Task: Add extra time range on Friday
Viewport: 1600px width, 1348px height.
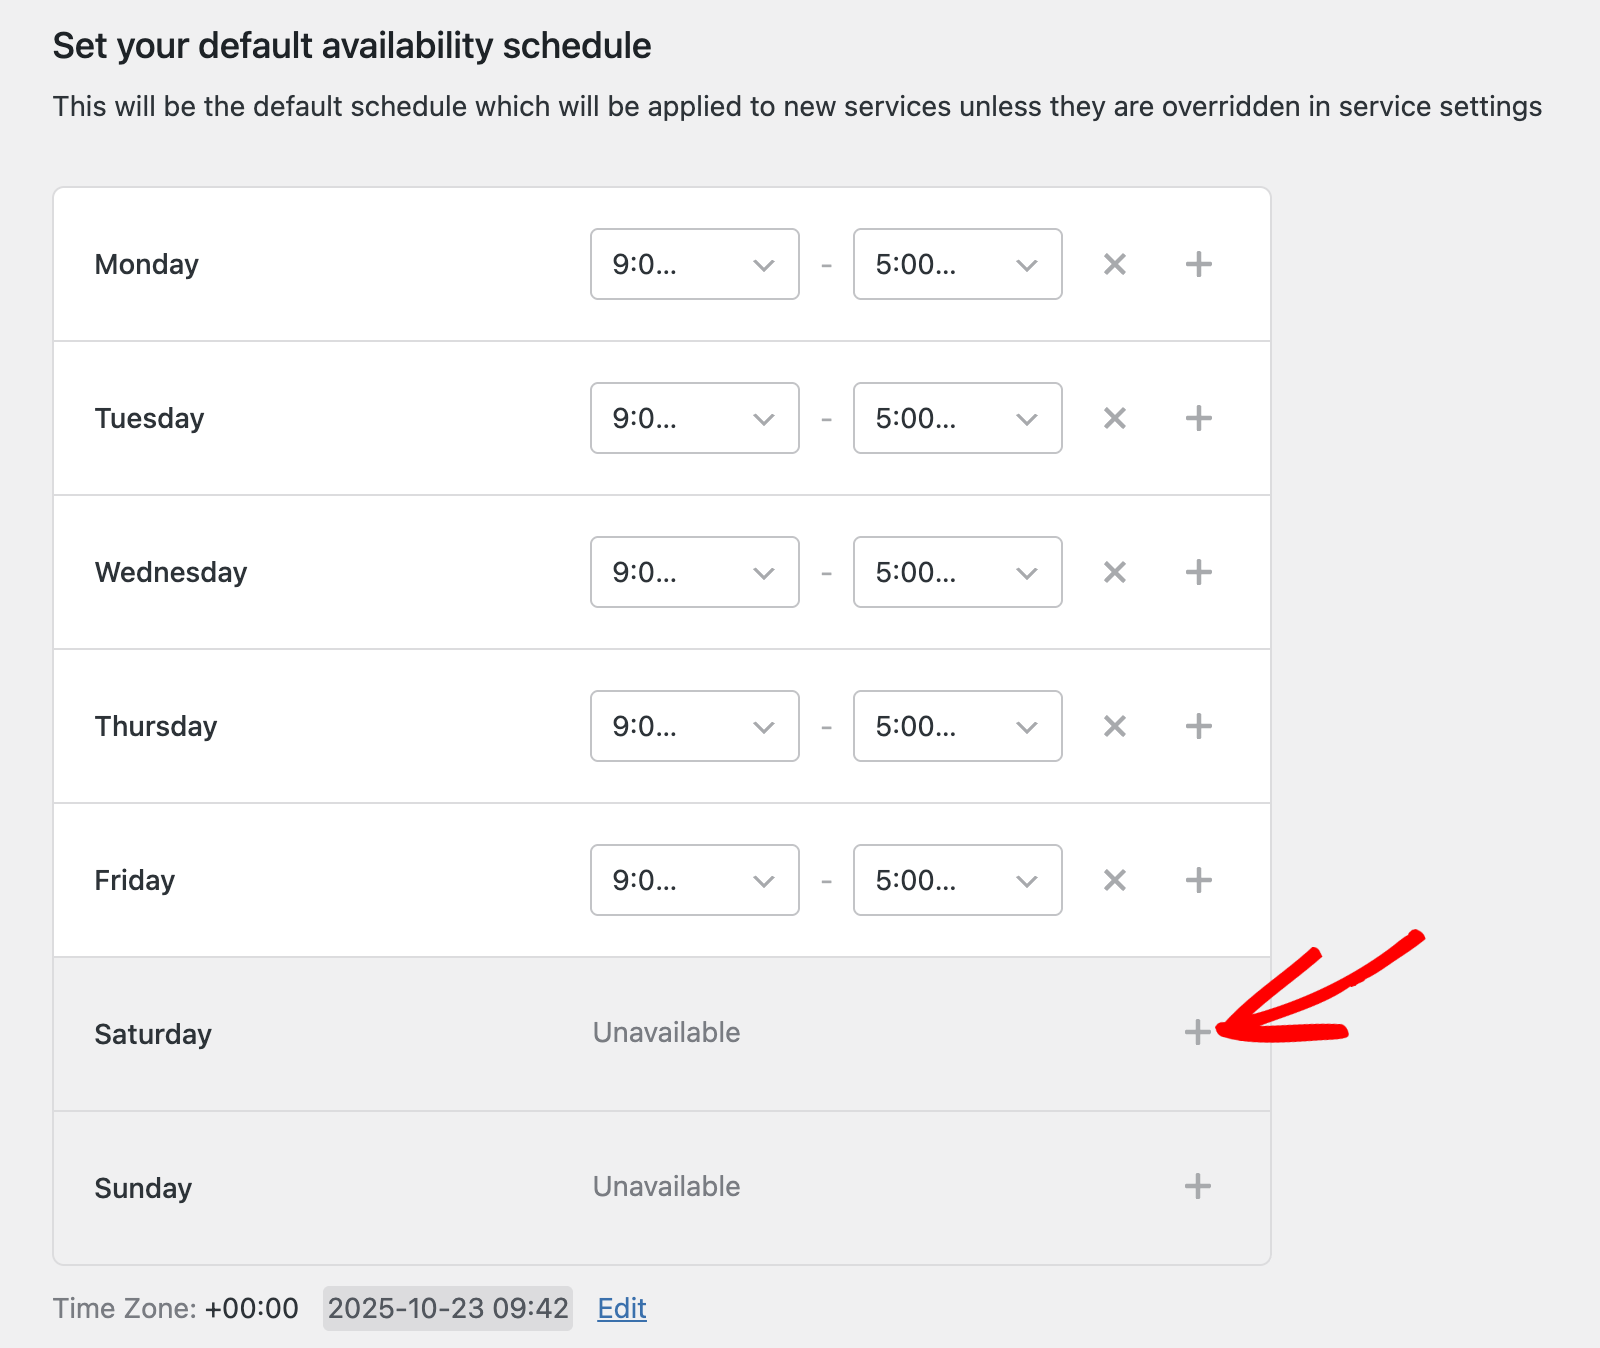Action: [x=1198, y=880]
